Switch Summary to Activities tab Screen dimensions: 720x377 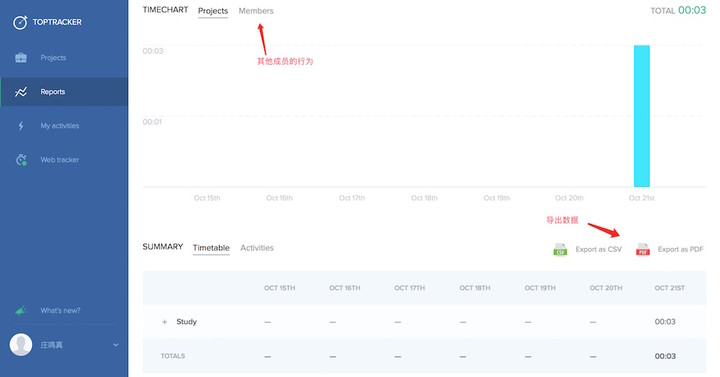pyautogui.click(x=257, y=248)
